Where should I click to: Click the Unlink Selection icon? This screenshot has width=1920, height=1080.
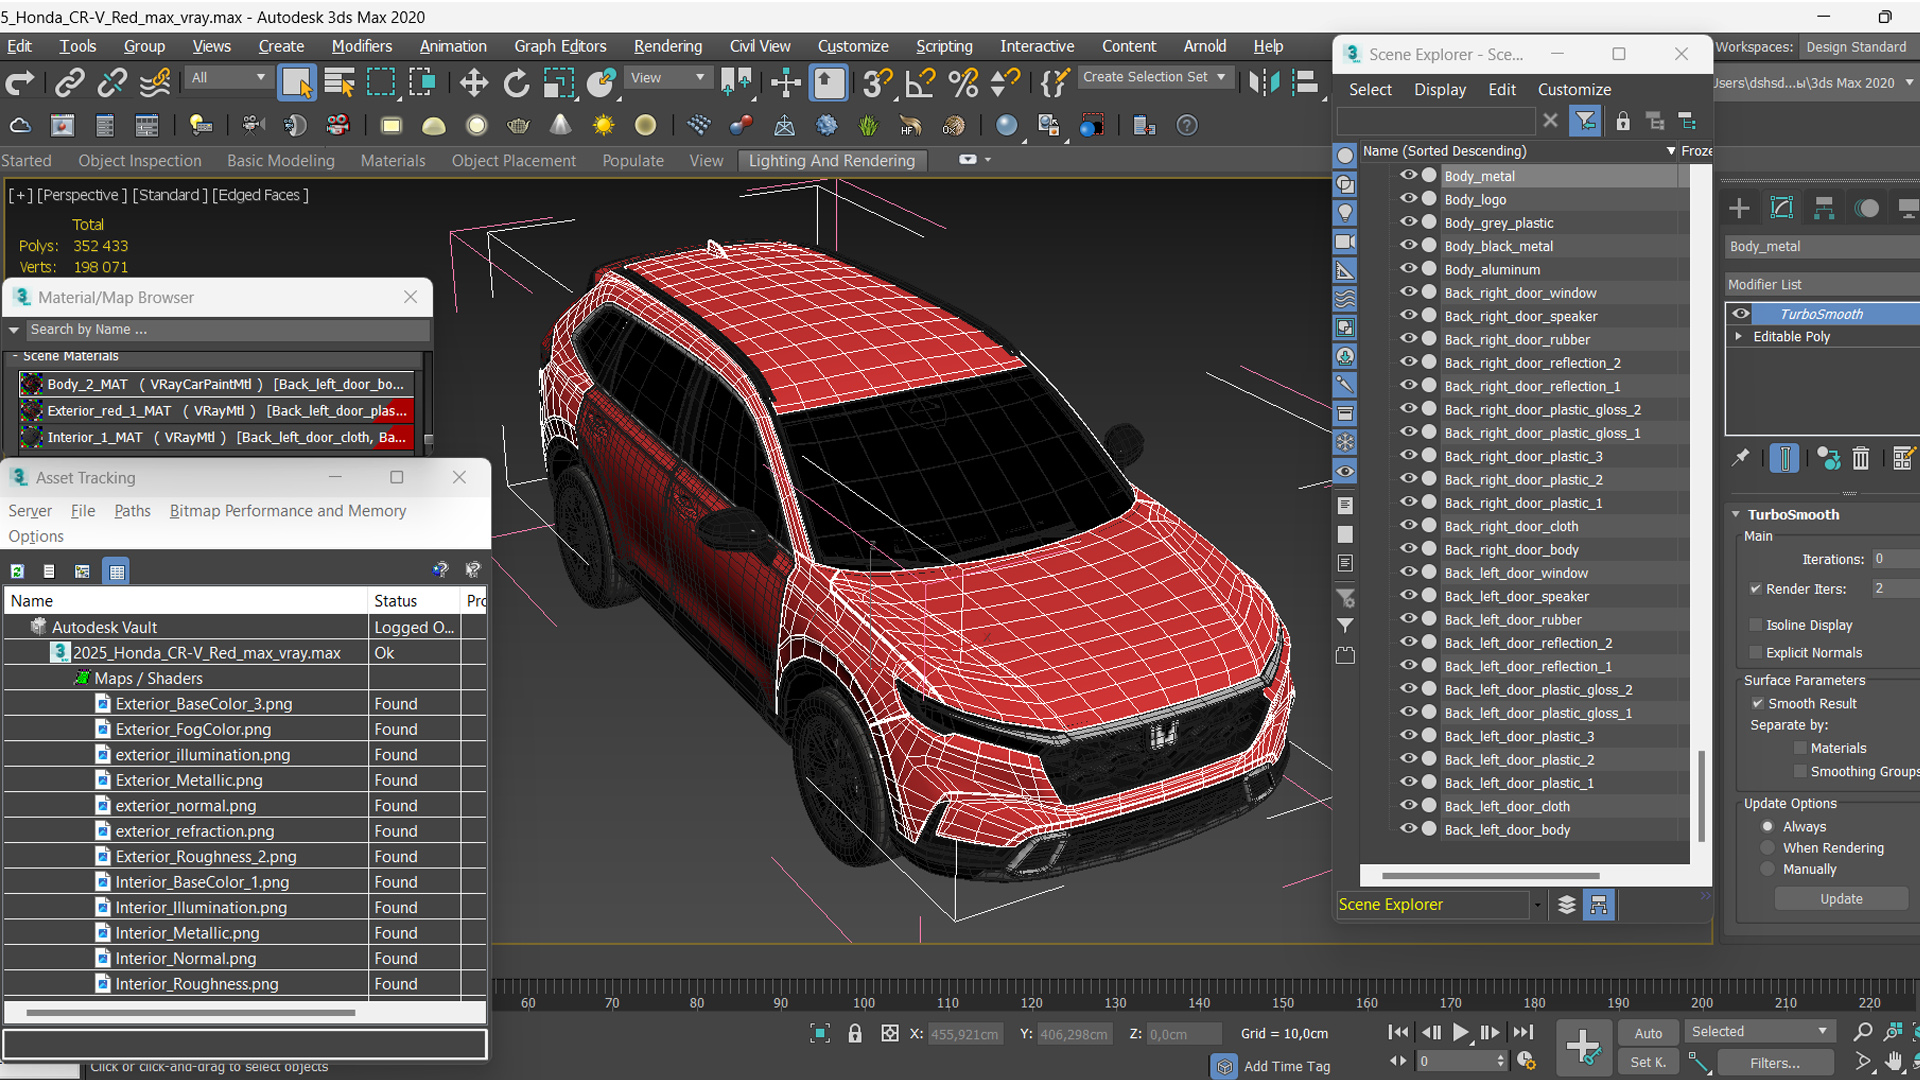point(112,83)
